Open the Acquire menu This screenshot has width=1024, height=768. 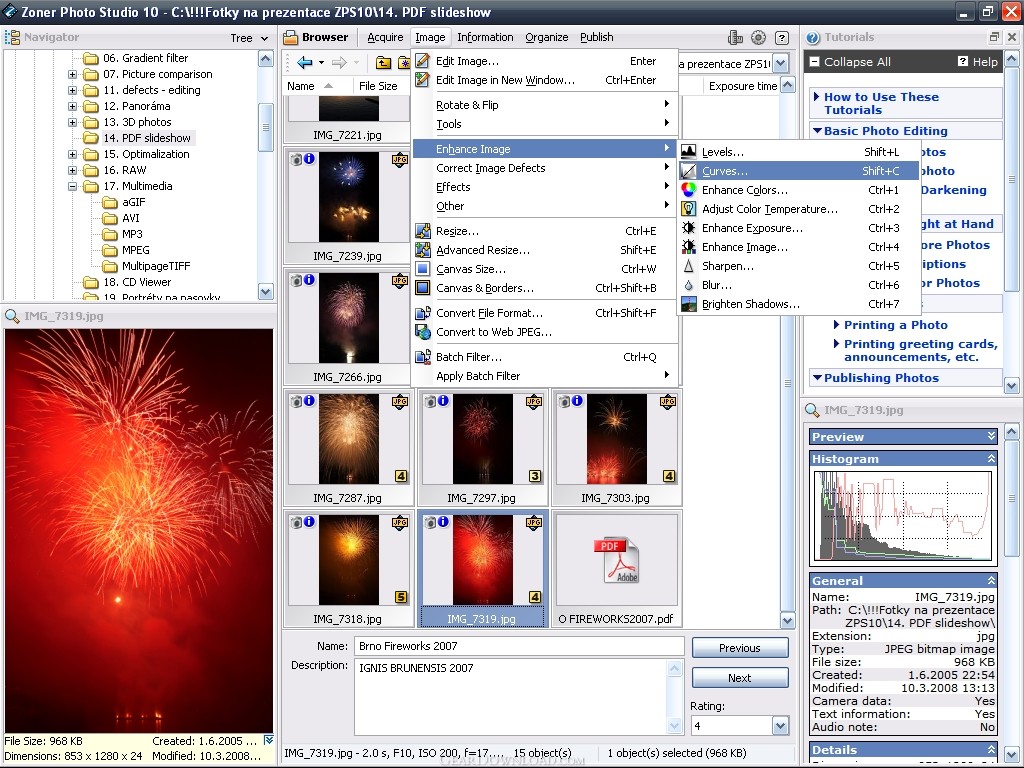pos(385,37)
